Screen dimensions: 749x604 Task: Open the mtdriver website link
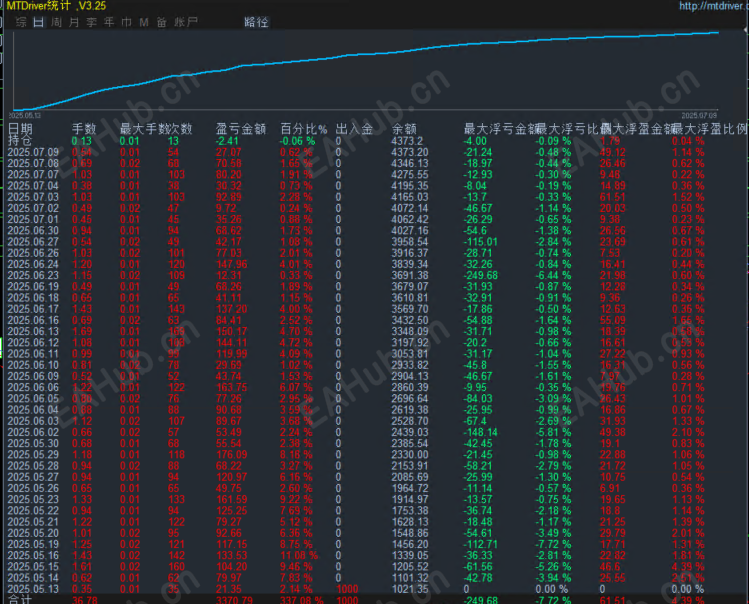point(714,6)
